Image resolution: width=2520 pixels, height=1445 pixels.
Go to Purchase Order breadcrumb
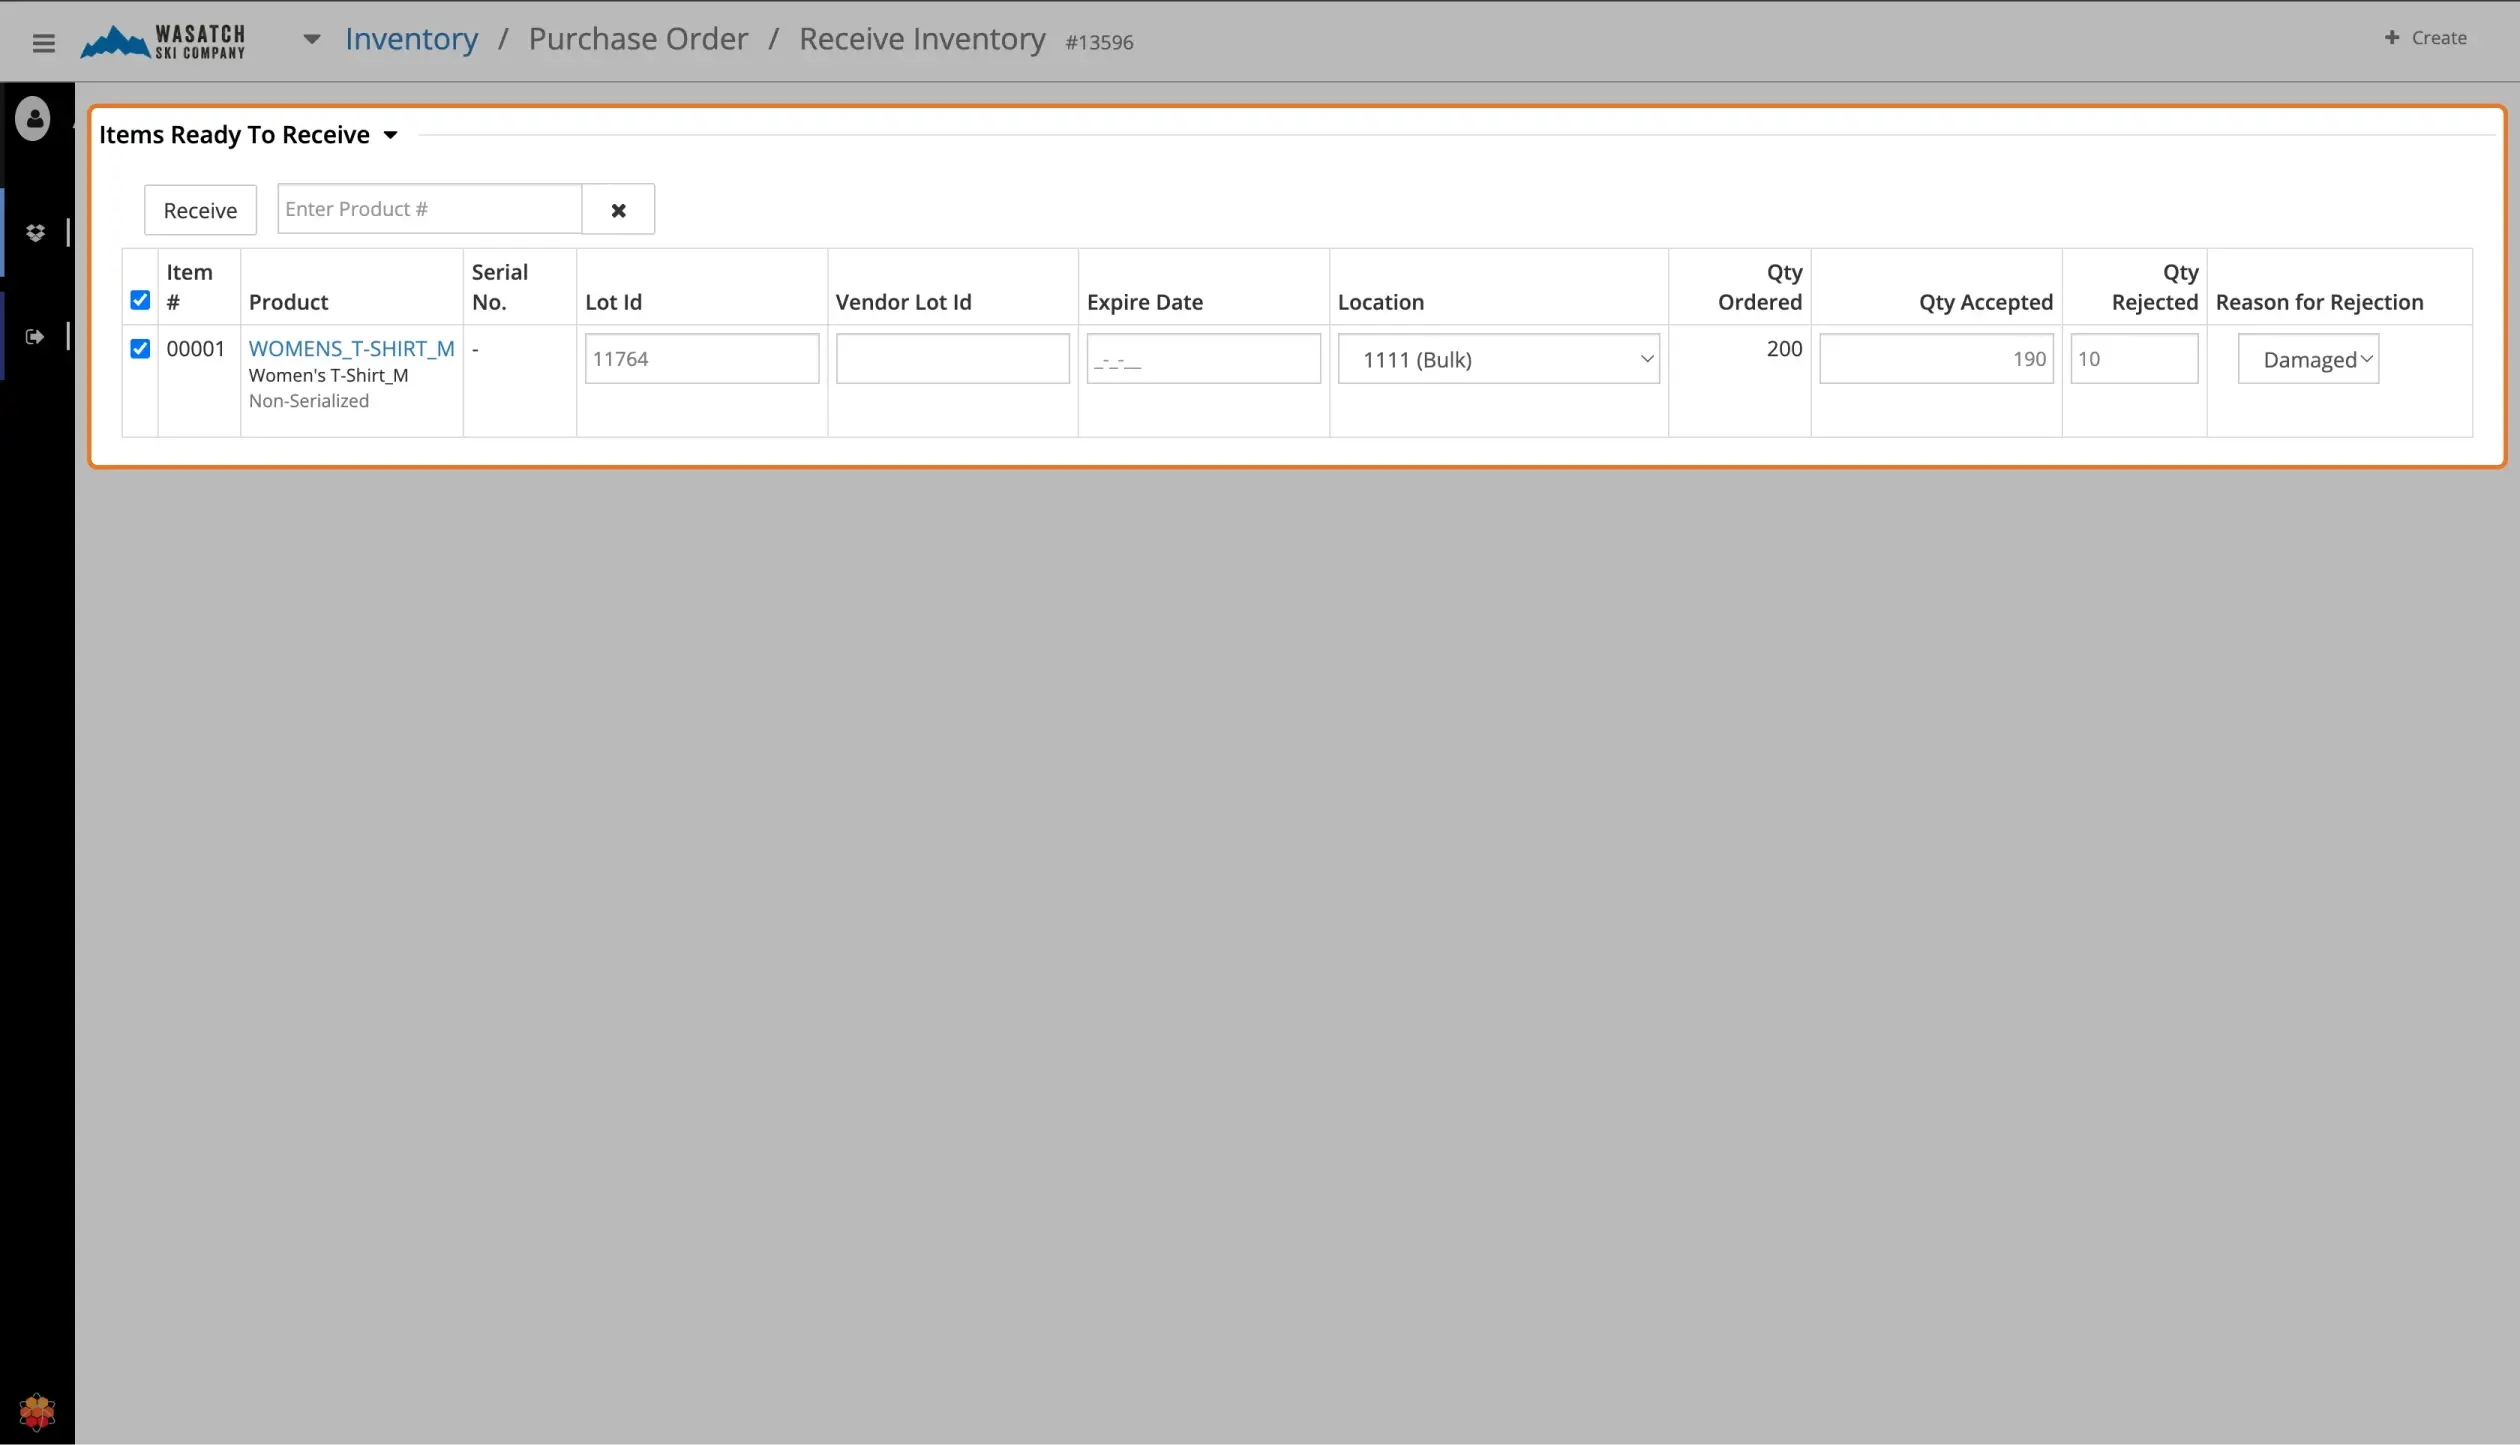(x=638, y=40)
